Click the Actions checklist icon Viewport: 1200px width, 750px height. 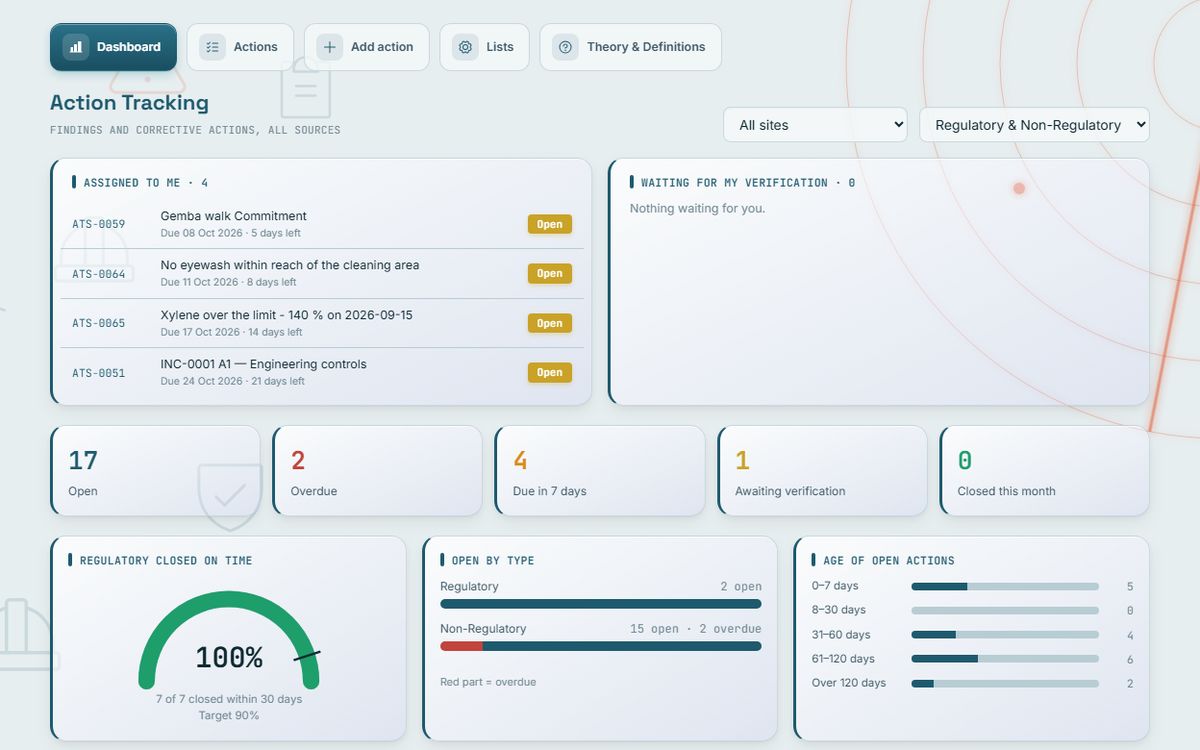pyautogui.click(x=212, y=47)
